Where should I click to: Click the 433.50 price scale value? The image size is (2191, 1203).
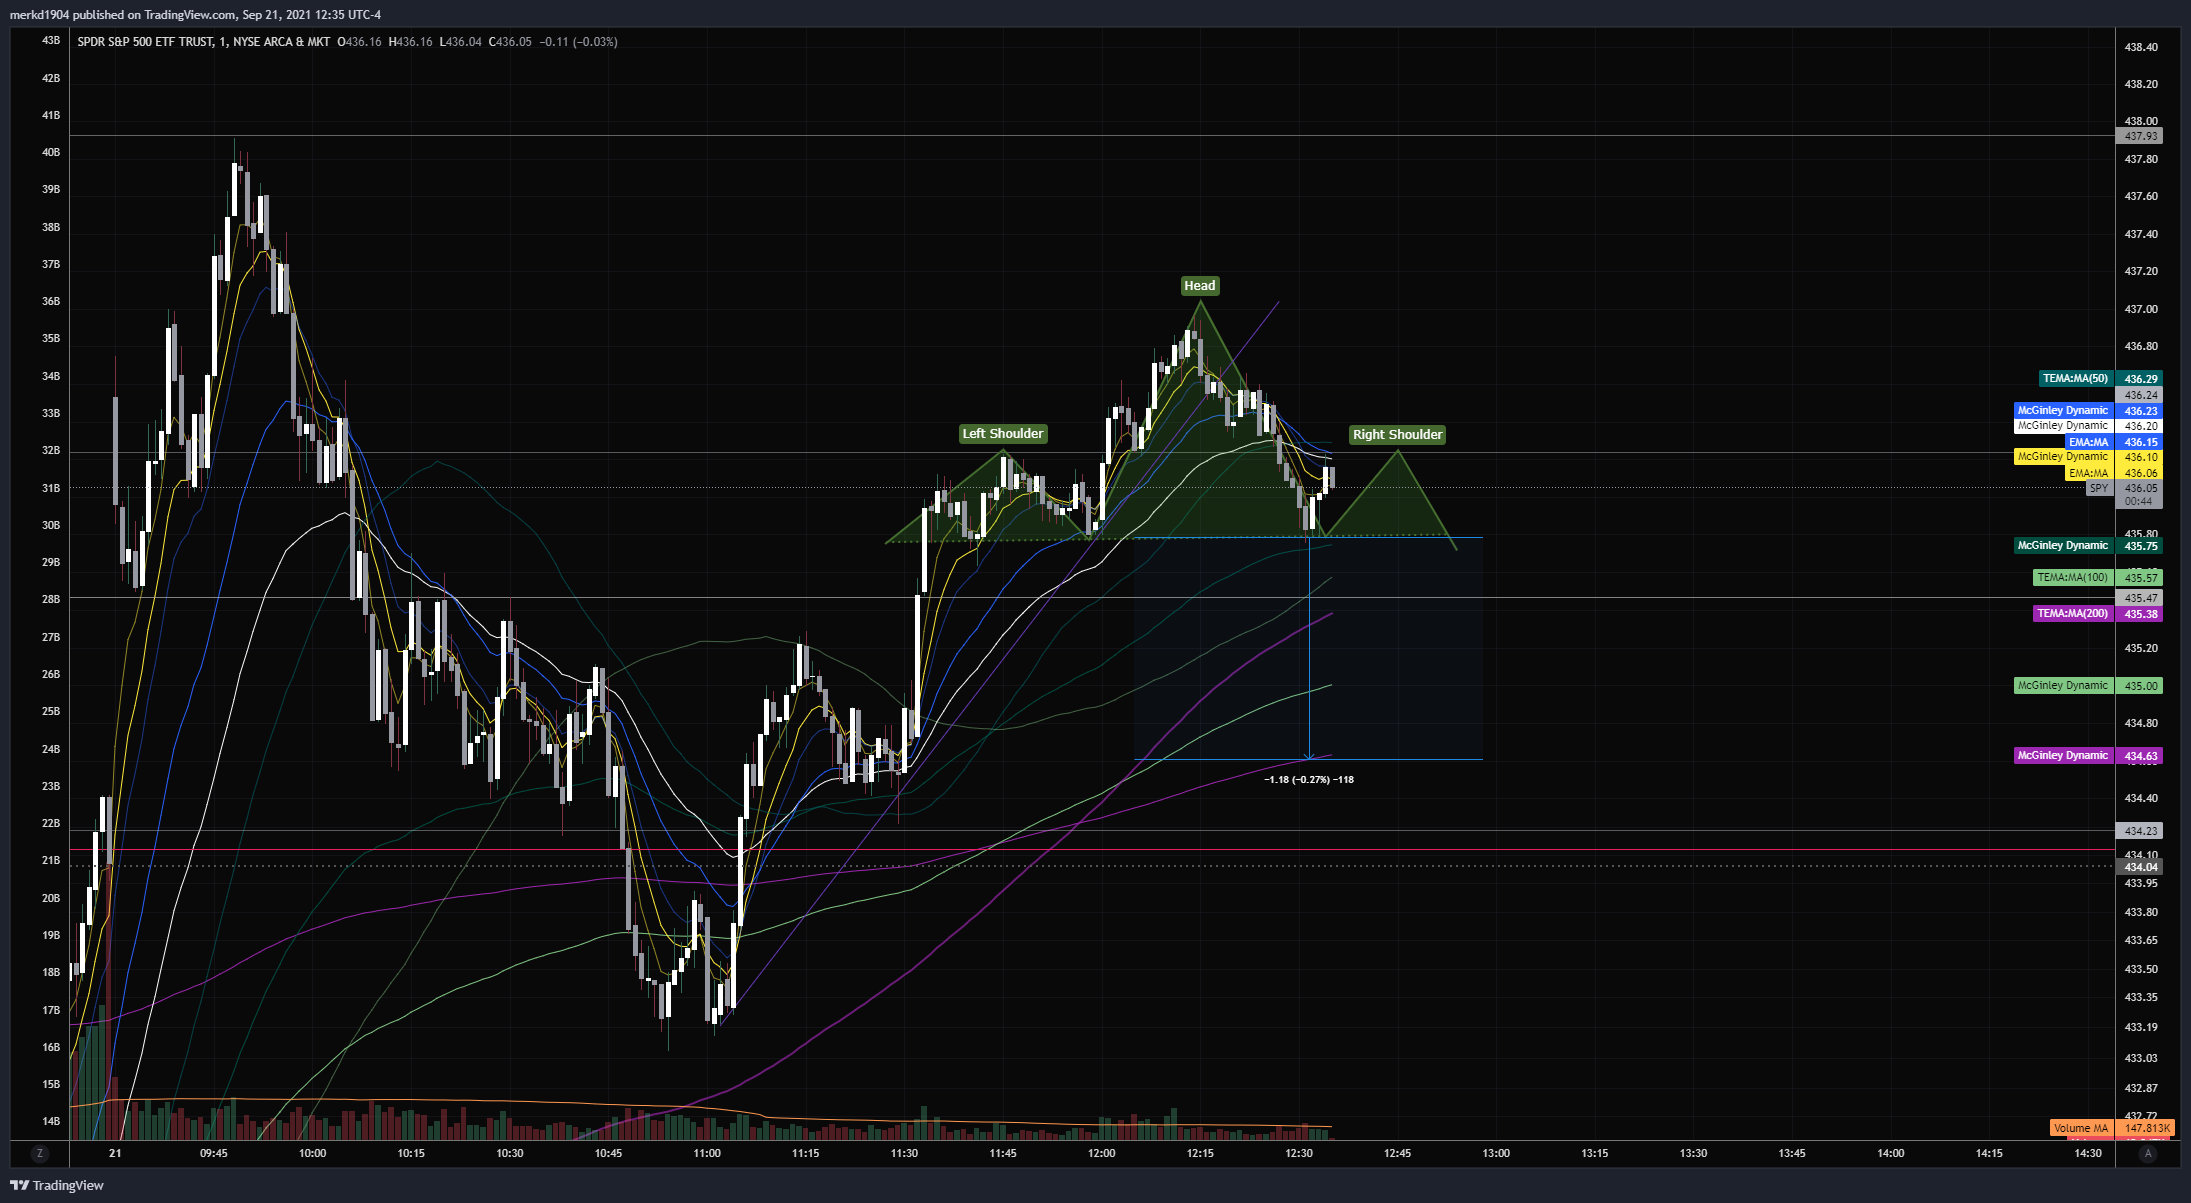2141,969
